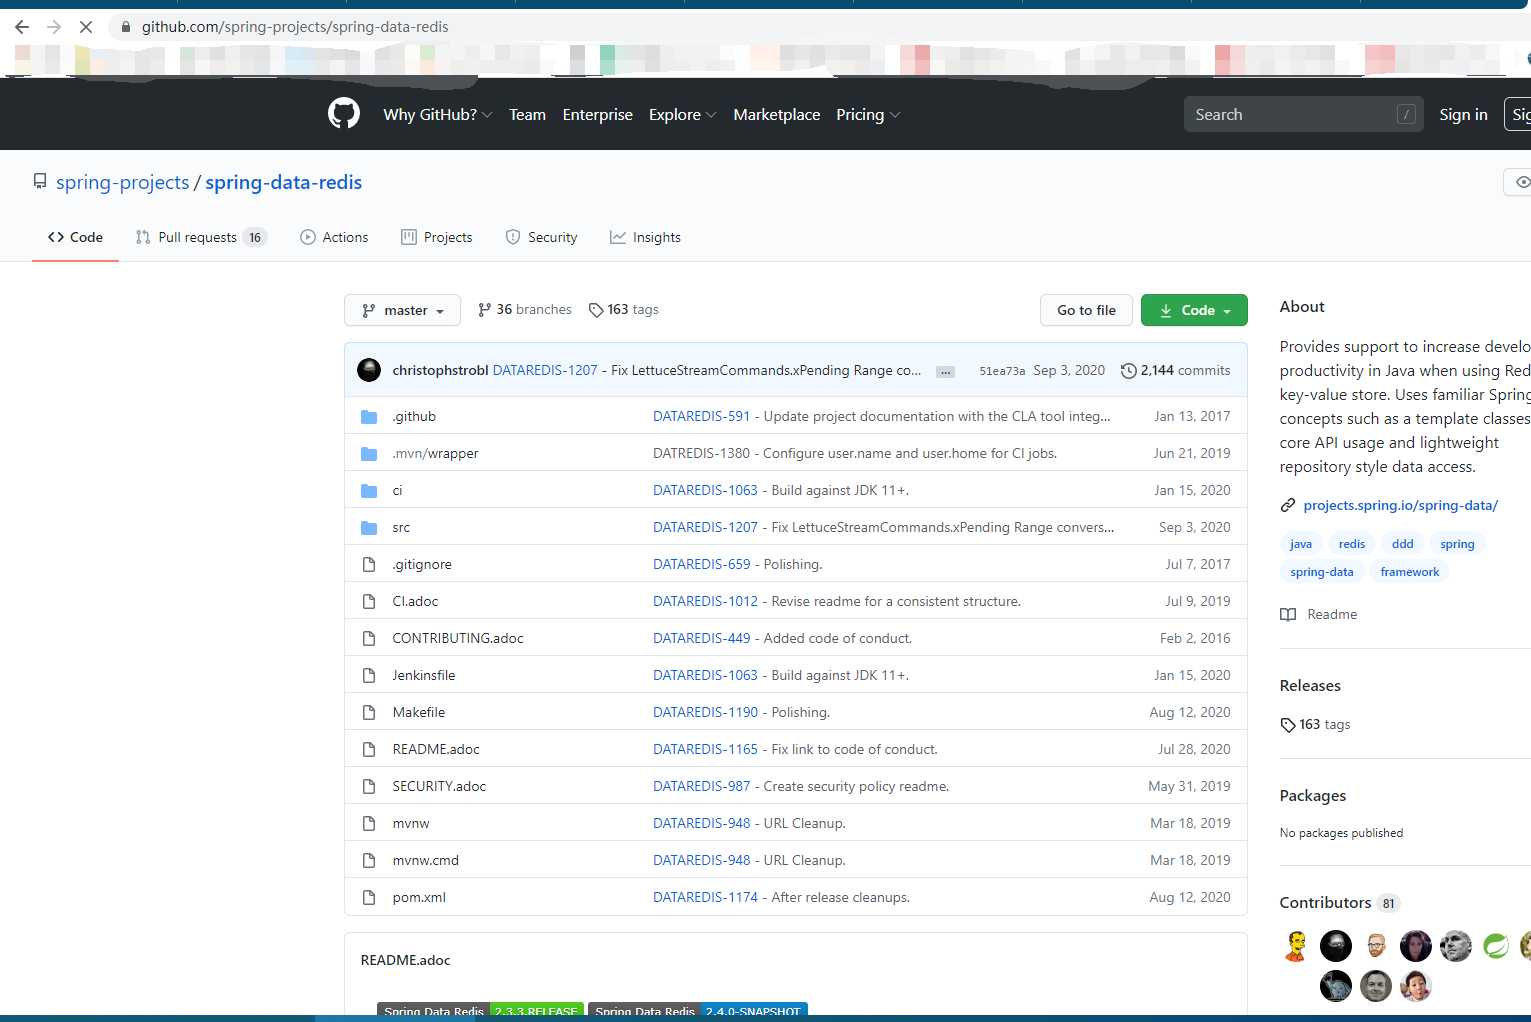1531x1022 pixels.
Task: Open first contributor avatar with yellow cartoon face
Action: coord(1296,945)
